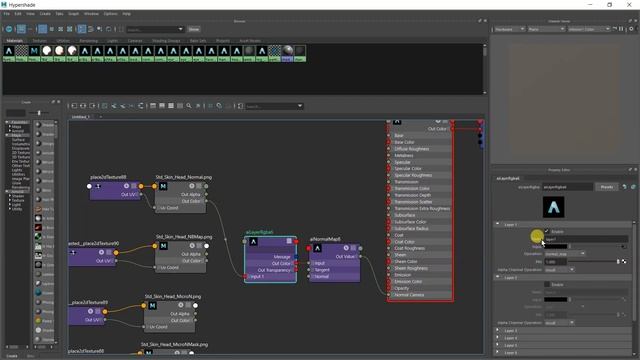This screenshot has width=640, height=360.
Task: Switch to Bins tab at bottom
Action: point(31,356)
